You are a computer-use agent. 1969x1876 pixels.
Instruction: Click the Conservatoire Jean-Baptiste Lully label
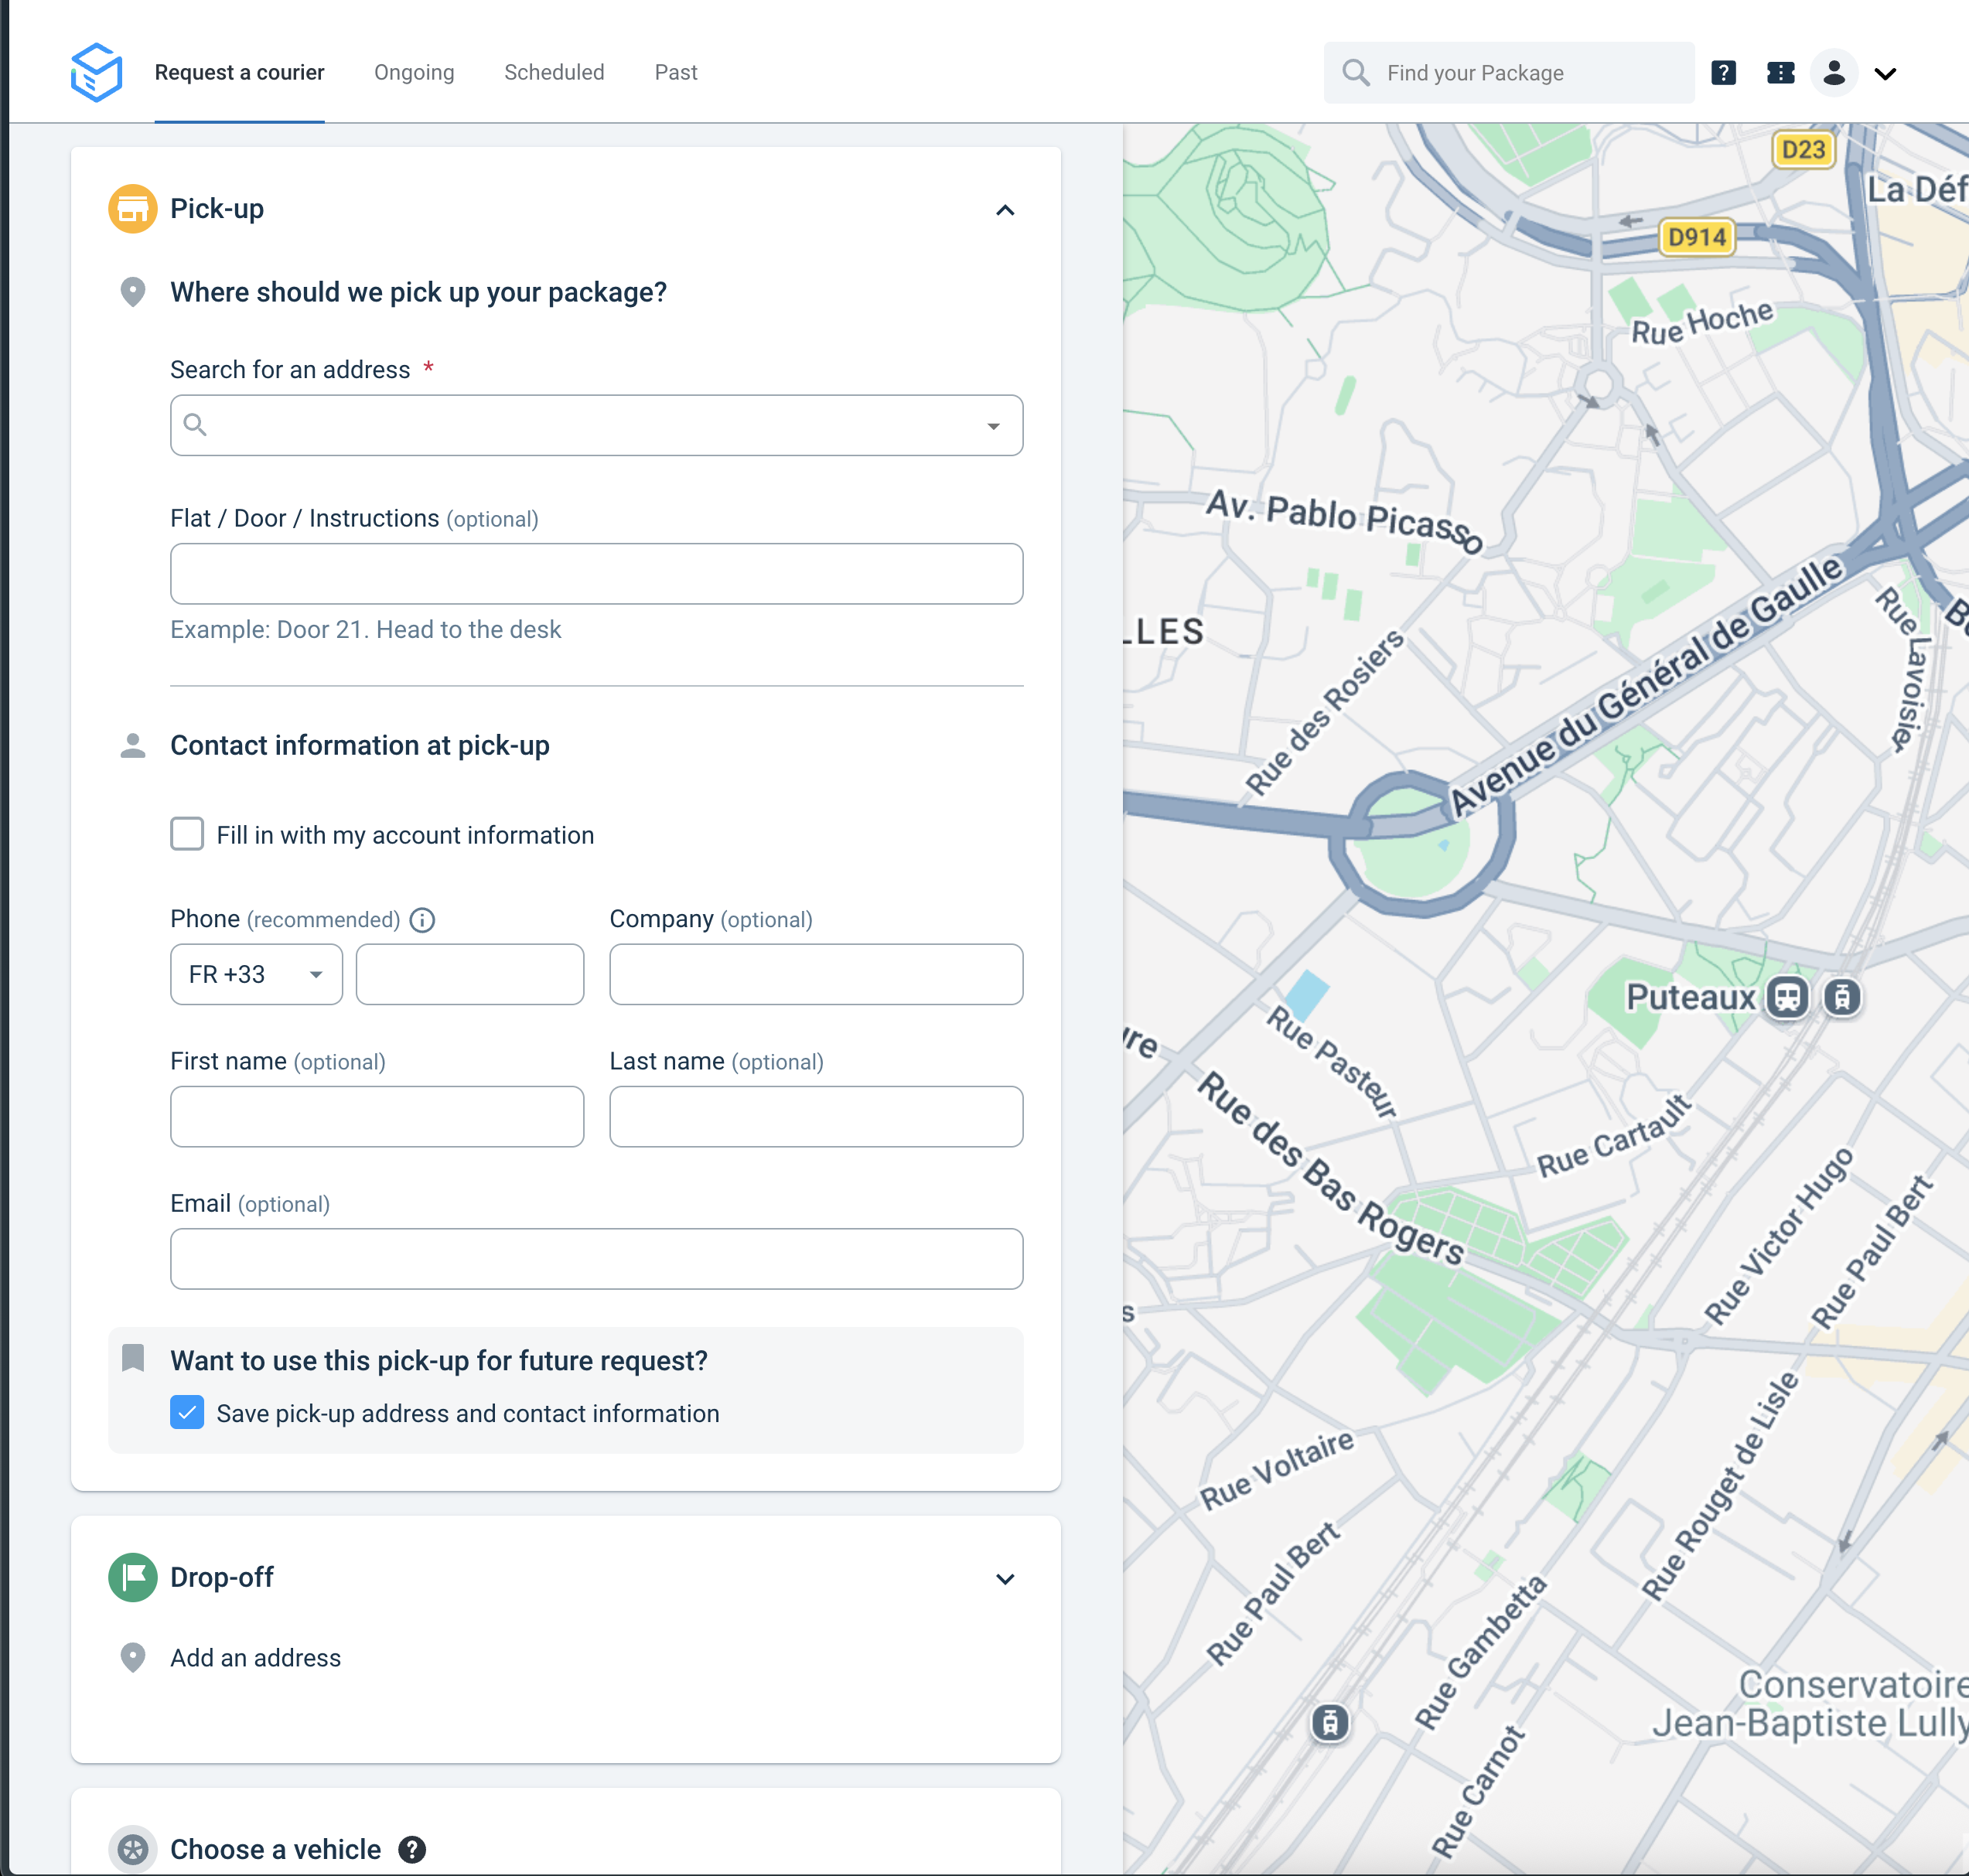pos(1811,1704)
